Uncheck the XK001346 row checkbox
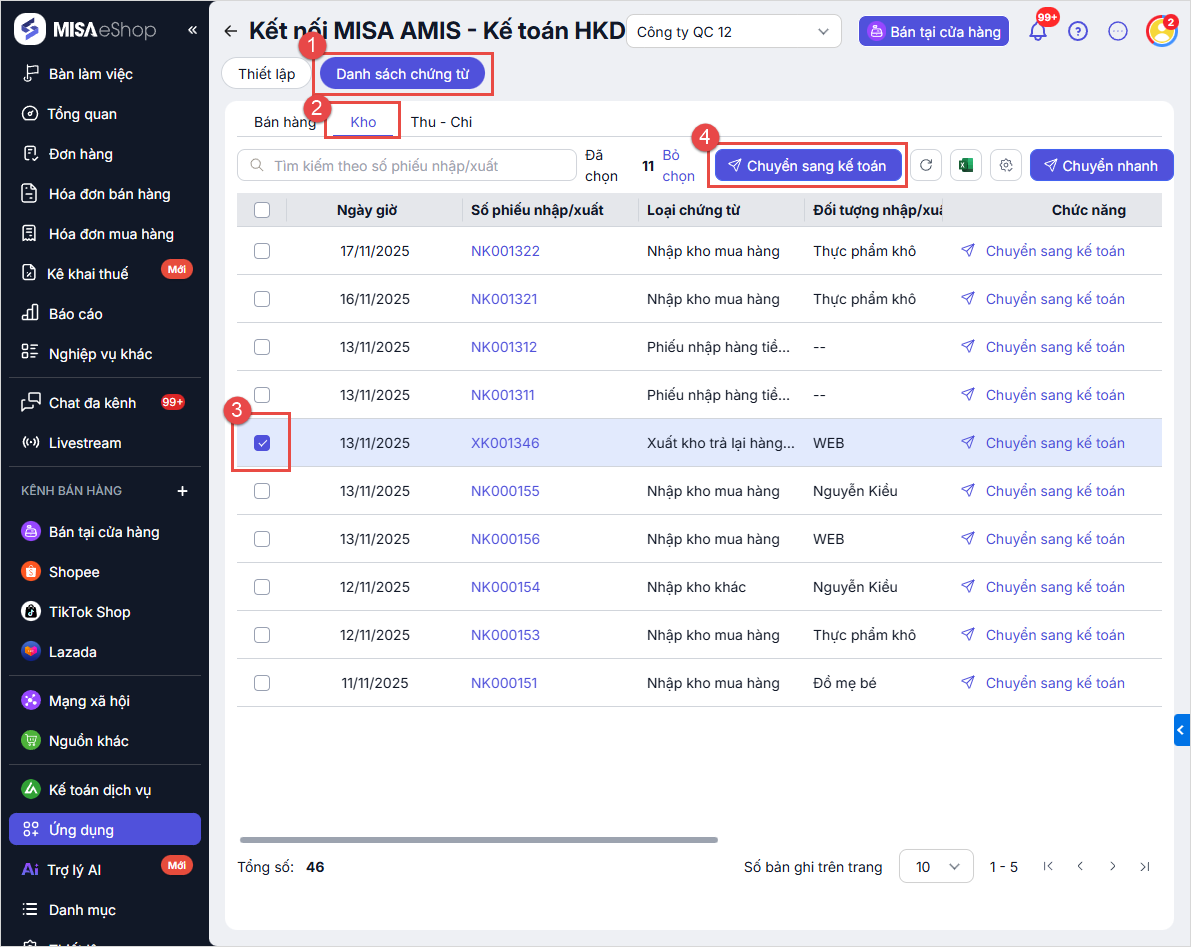This screenshot has height=947, width=1191. [262, 443]
